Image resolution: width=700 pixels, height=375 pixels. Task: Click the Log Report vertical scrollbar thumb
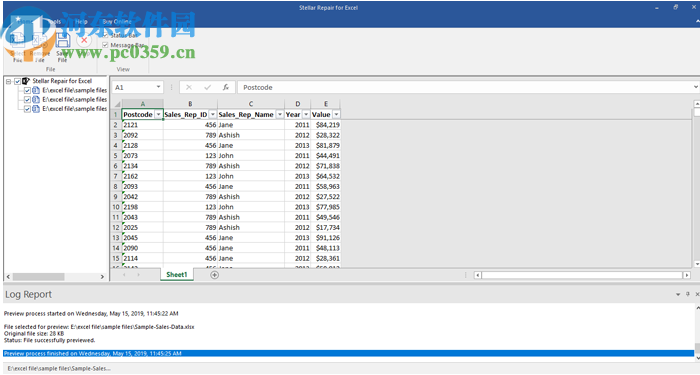697,348
